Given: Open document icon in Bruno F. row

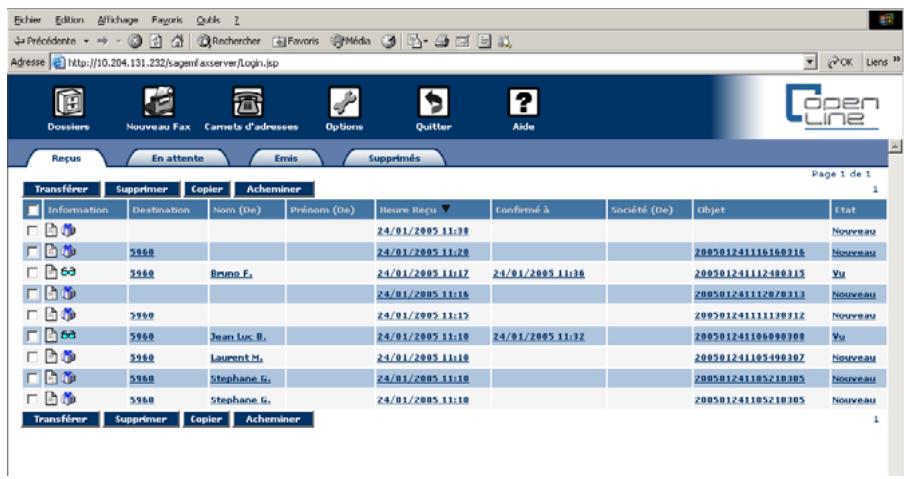Looking at the screenshot, I should tap(51, 272).
